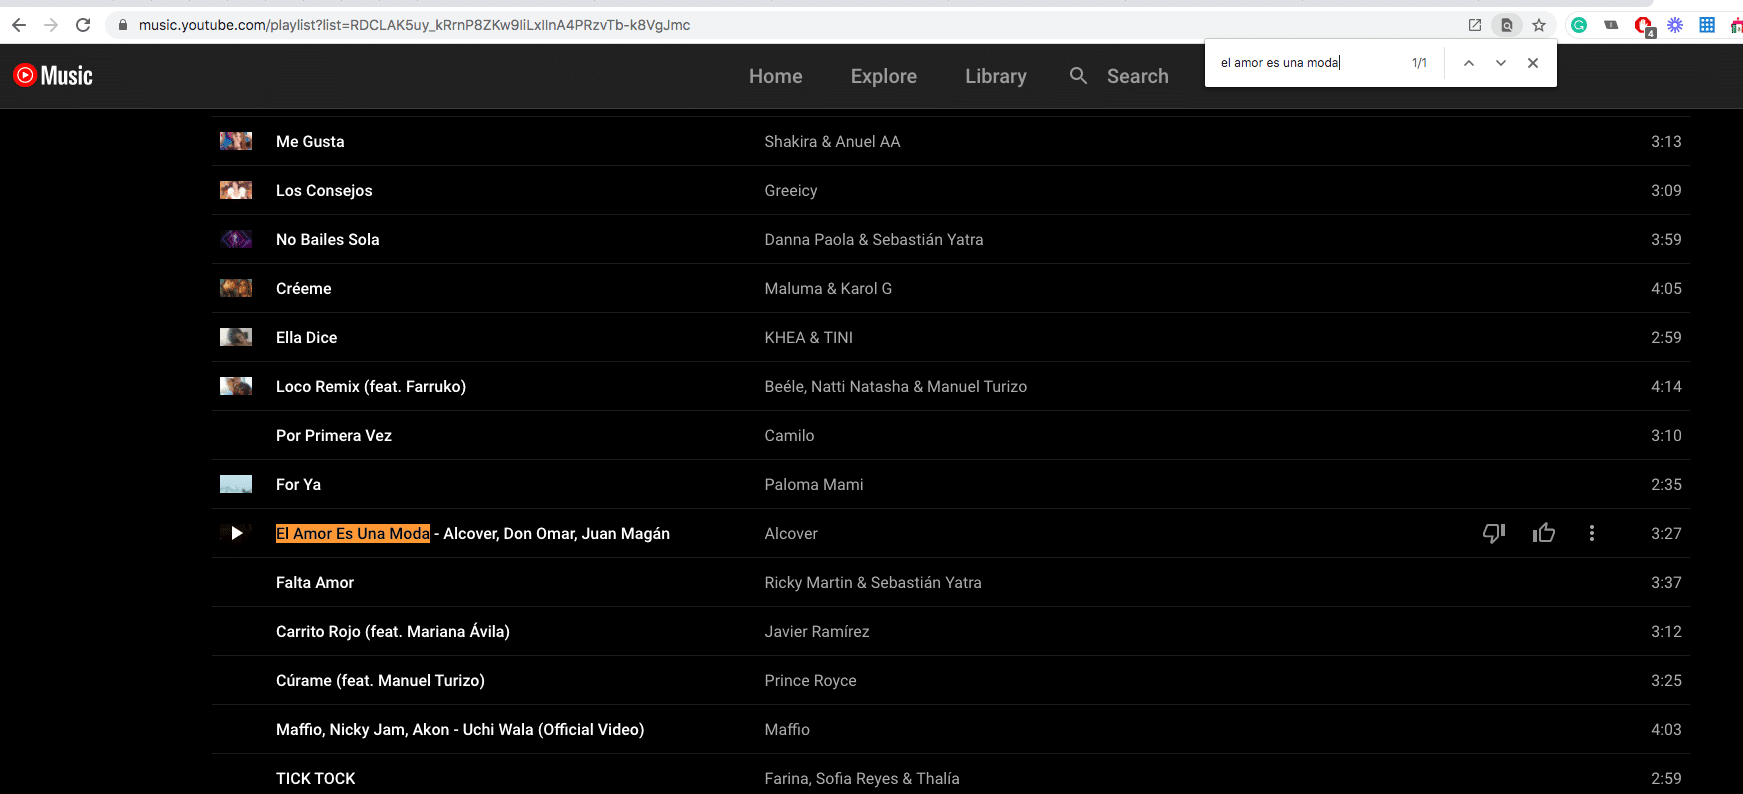Open artist link Greeicy

pos(791,191)
